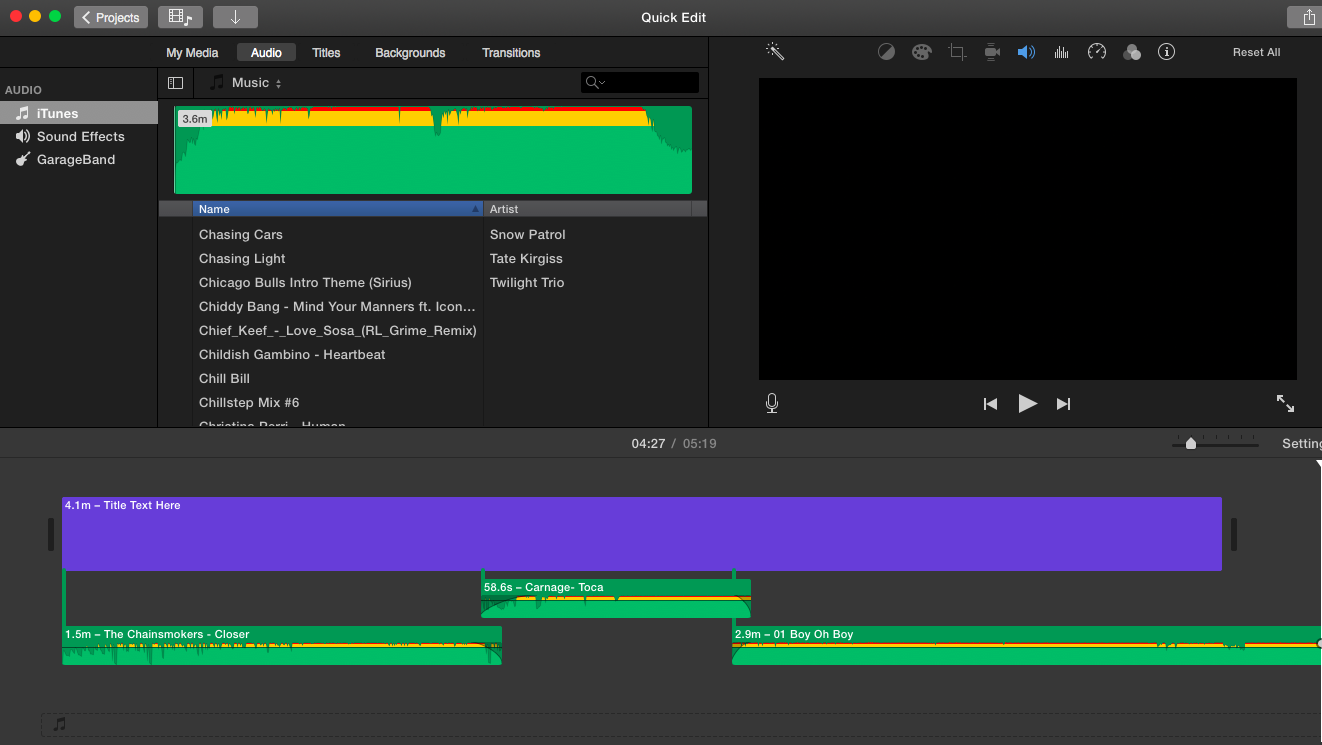This screenshot has width=1322, height=745.
Task: Click the audio waveform preview
Action: click(433, 150)
